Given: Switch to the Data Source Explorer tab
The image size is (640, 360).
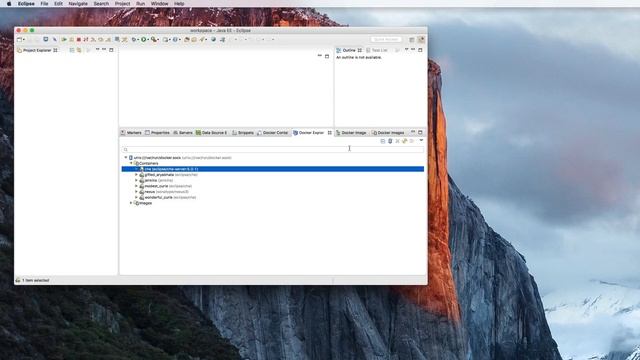Looking at the screenshot, I should click(211, 133).
